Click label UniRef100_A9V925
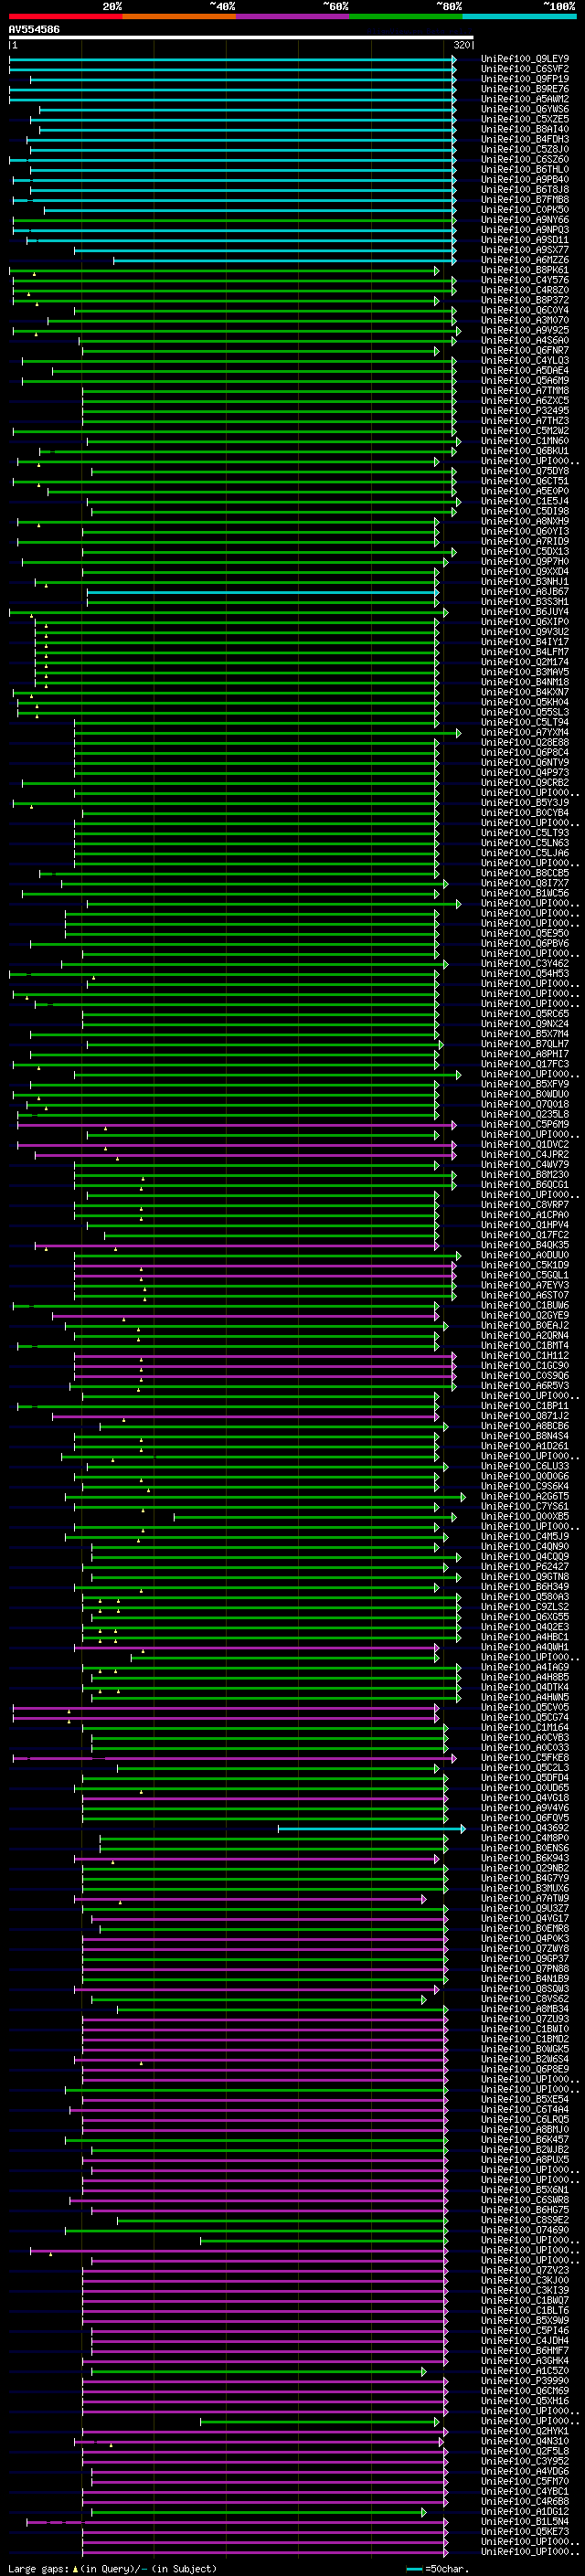This screenshot has height=2576, width=585. 525,330
